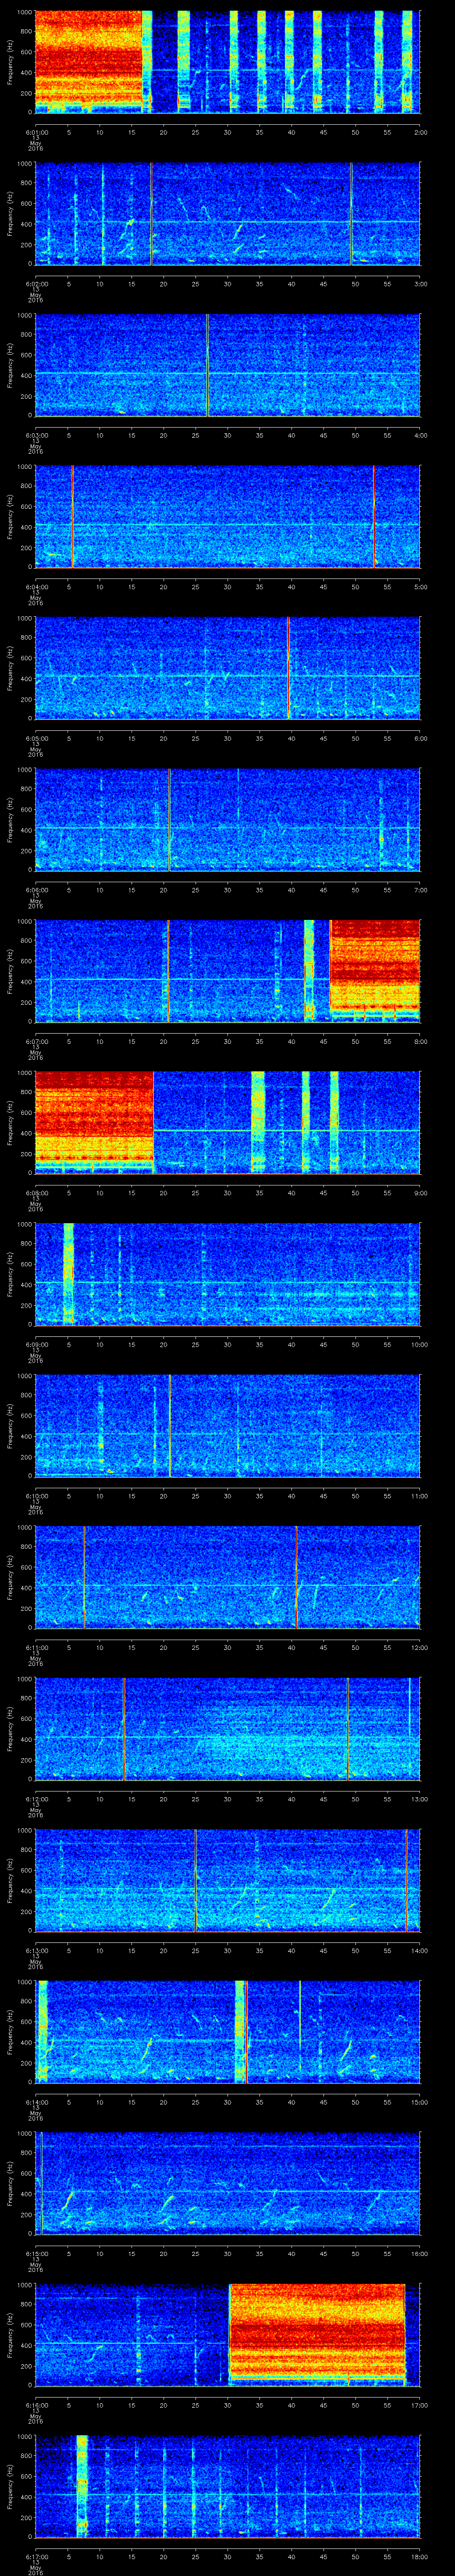Select the spectrogram panel starting at 6:06:00
Viewport: 455px width, 2576px height.
(x=228, y=819)
